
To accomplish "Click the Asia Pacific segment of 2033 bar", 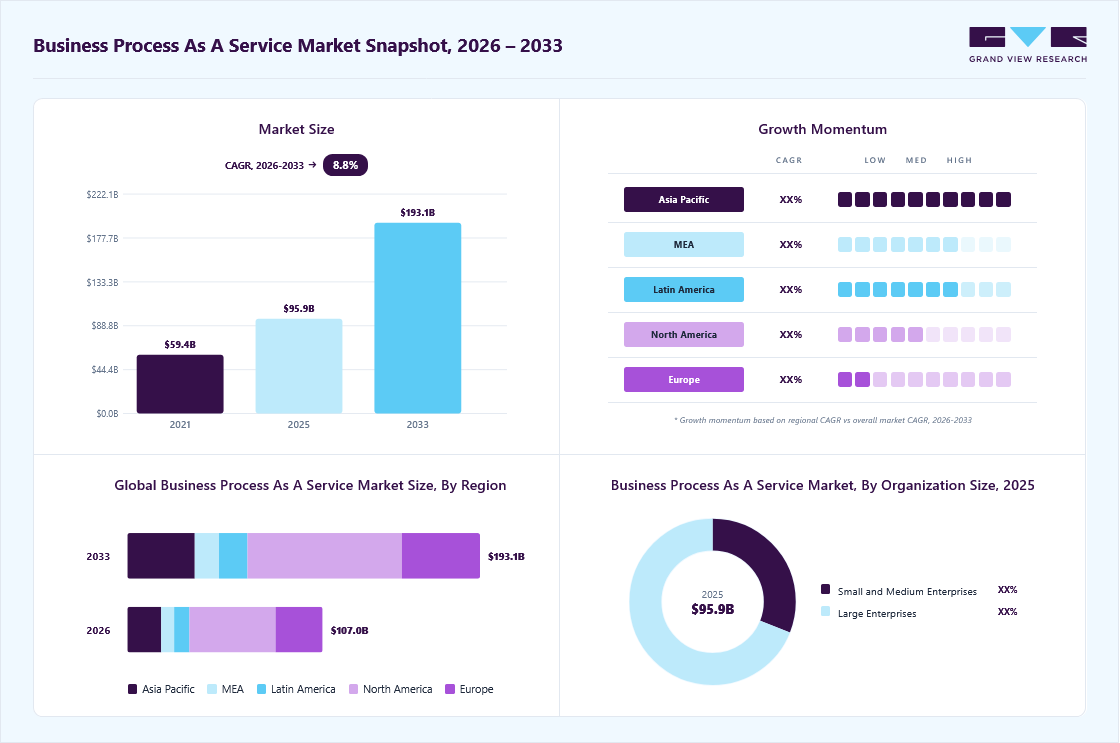I will pyautogui.click(x=161, y=556).
